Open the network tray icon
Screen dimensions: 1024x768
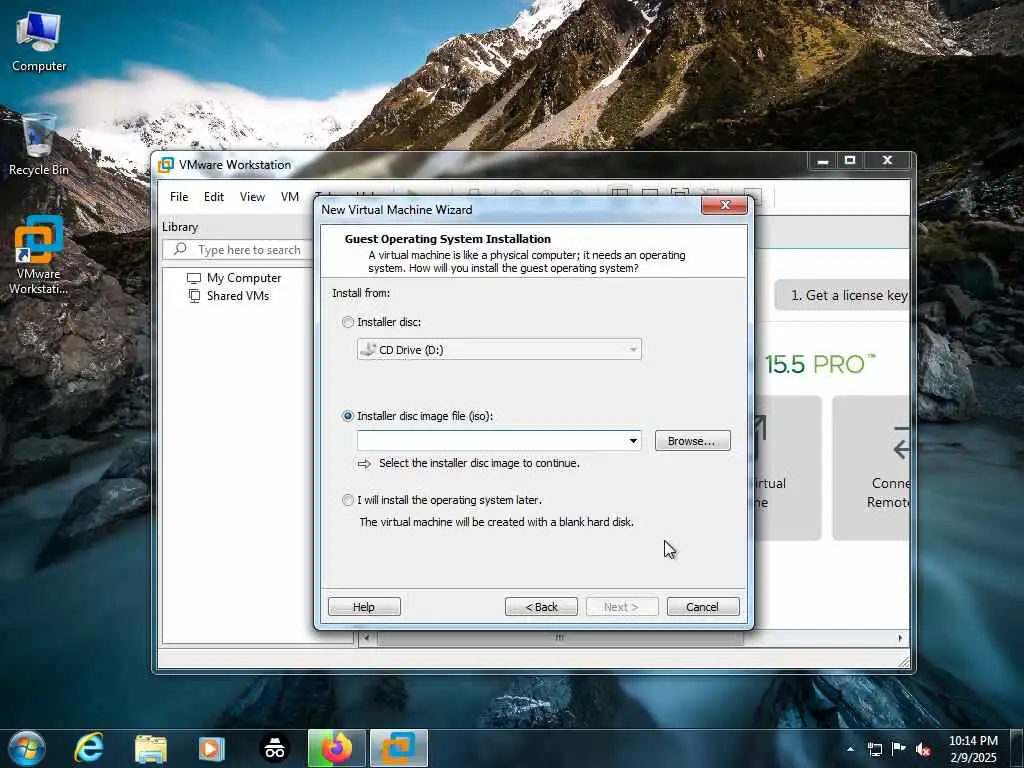tap(874, 749)
